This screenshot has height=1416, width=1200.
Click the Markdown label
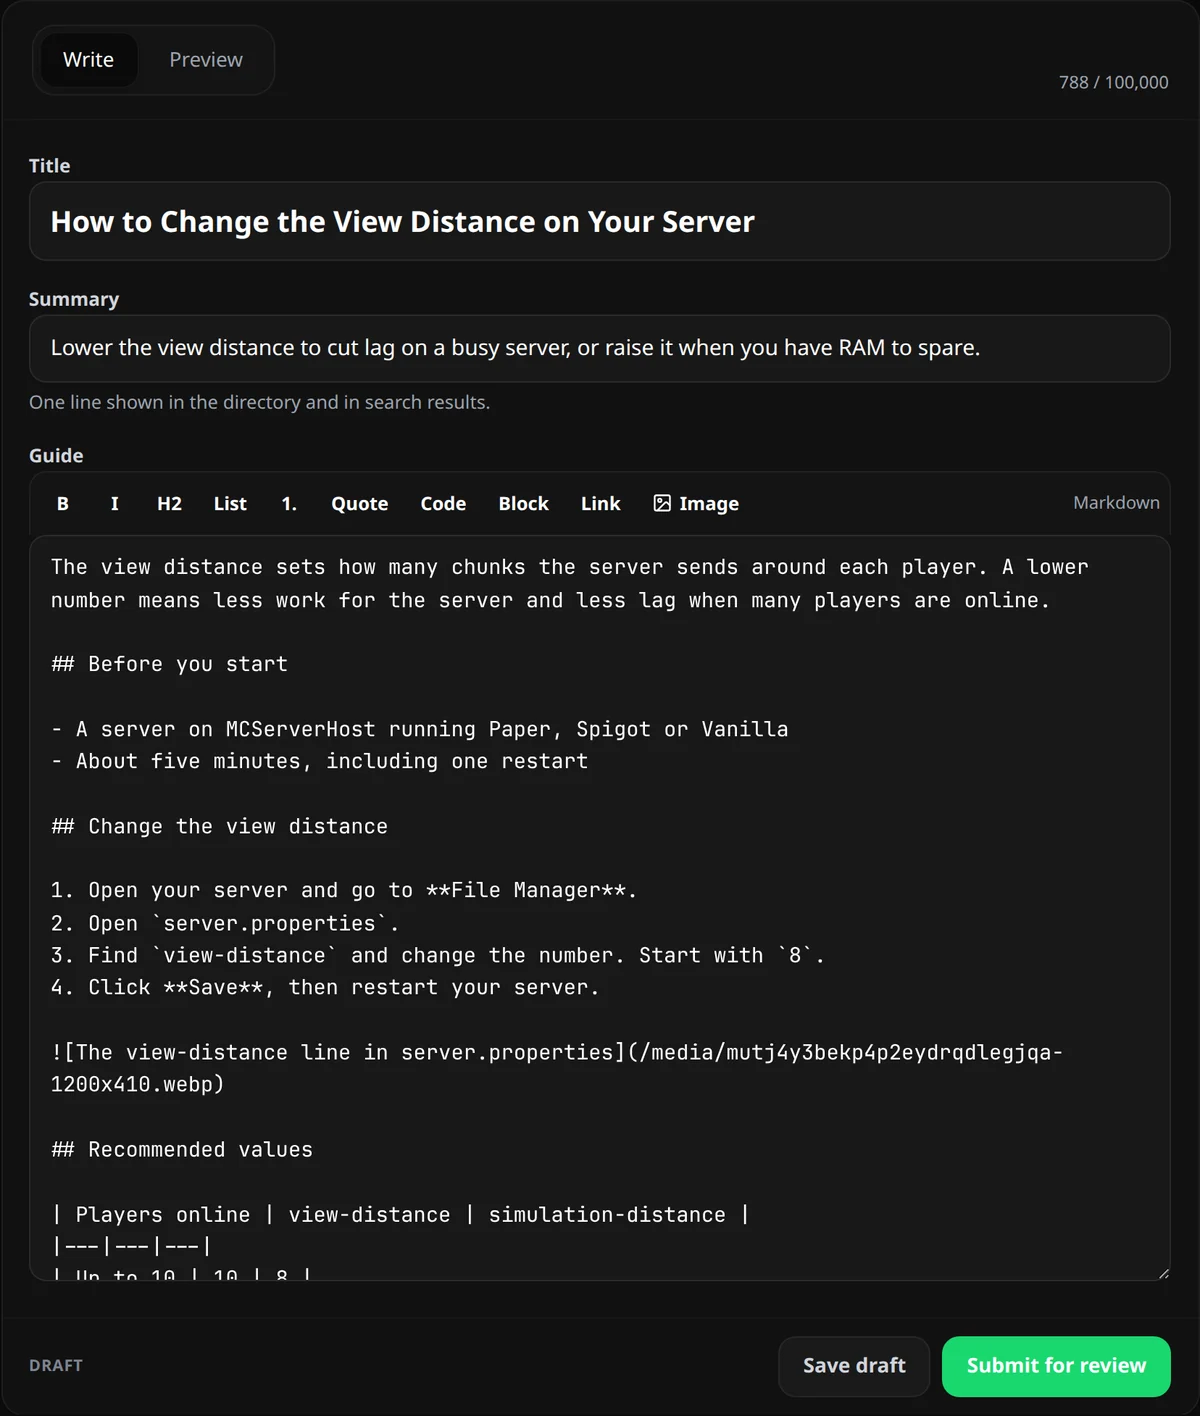(1116, 502)
